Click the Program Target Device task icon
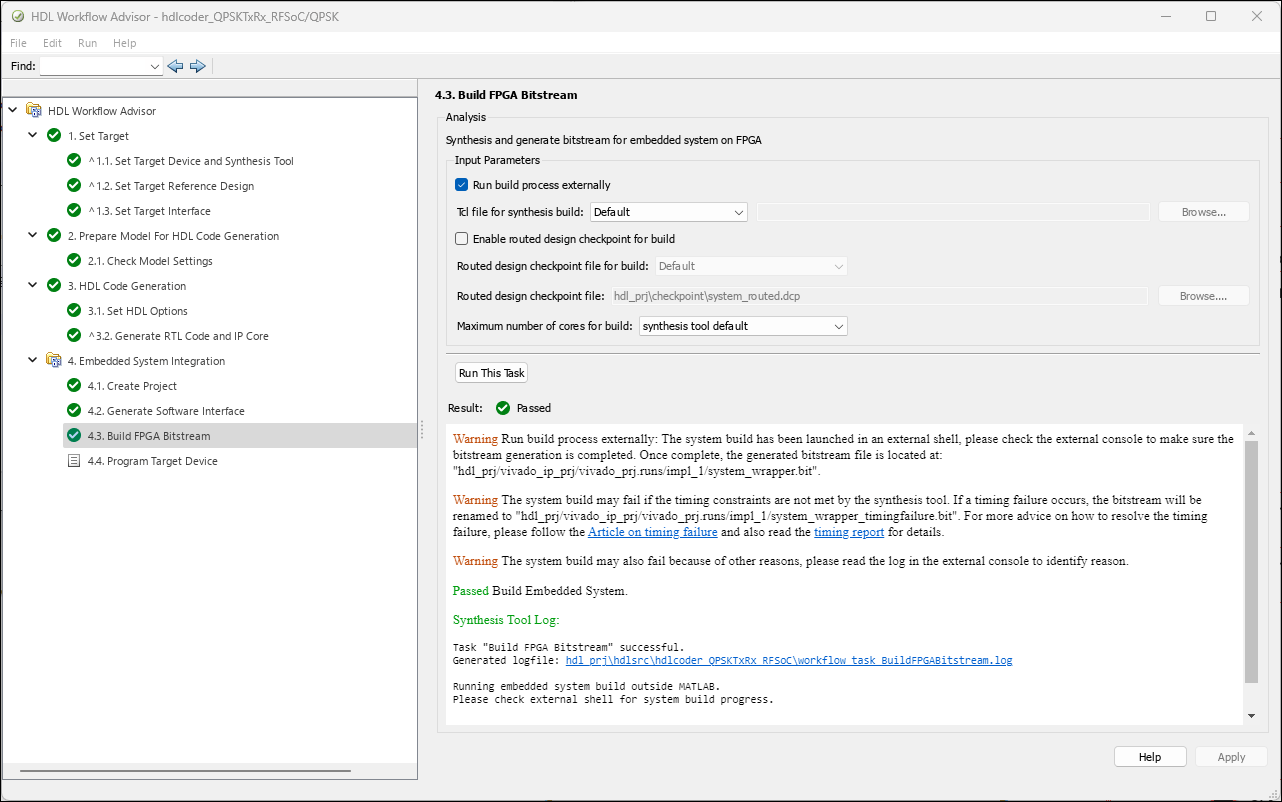 [x=74, y=461]
